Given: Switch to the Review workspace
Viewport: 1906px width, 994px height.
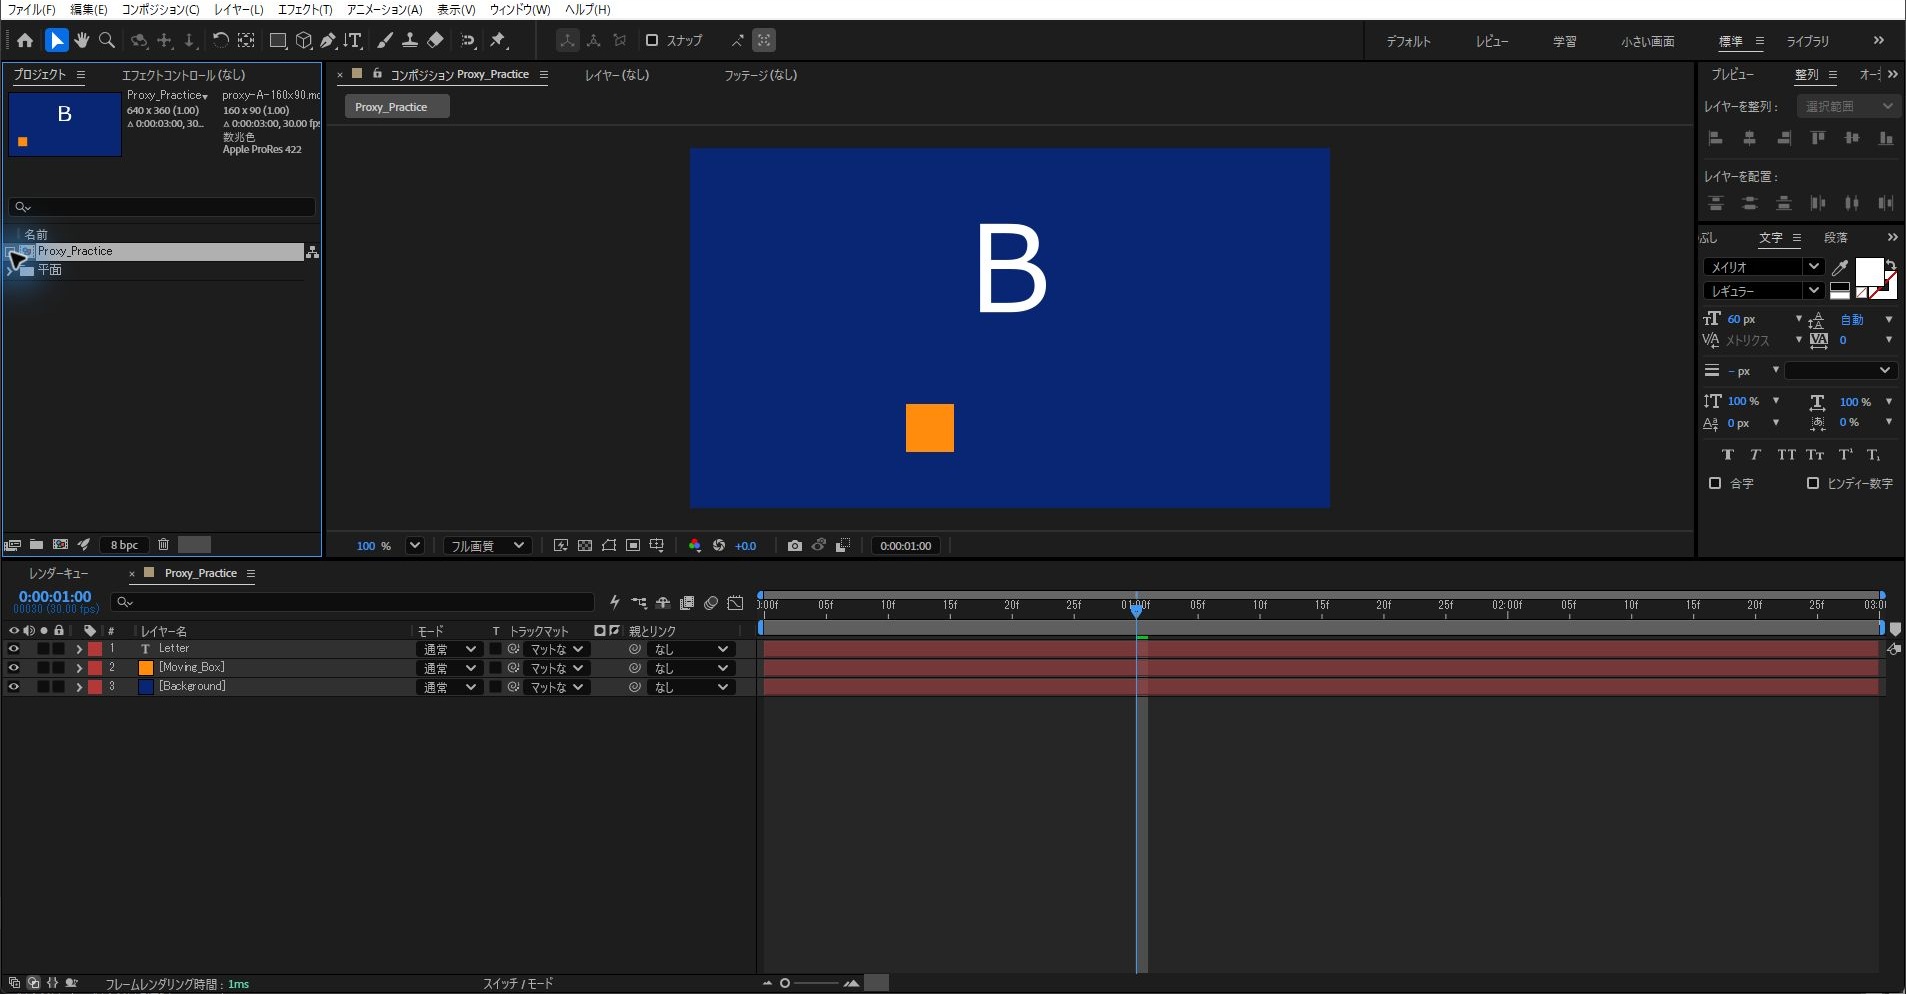Looking at the screenshot, I should (x=1492, y=41).
